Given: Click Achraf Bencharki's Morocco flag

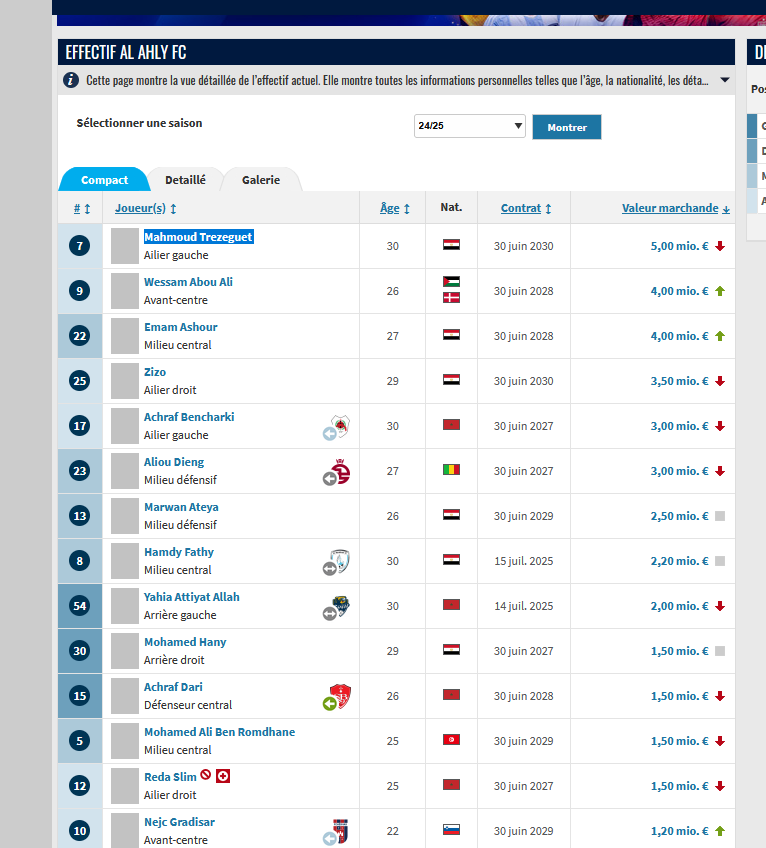Looking at the screenshot, I should [451, 425].
